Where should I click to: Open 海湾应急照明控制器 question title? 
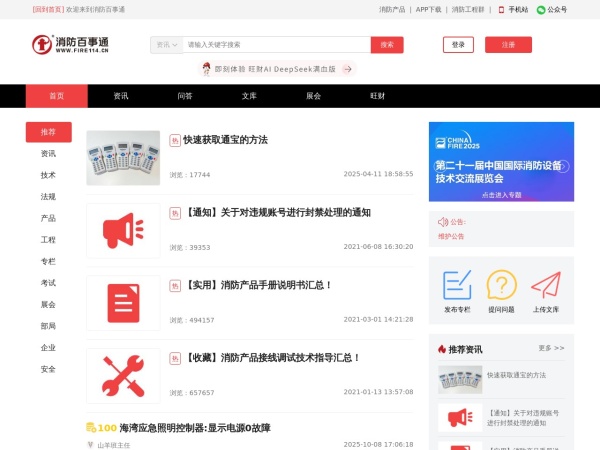point(195,428)
